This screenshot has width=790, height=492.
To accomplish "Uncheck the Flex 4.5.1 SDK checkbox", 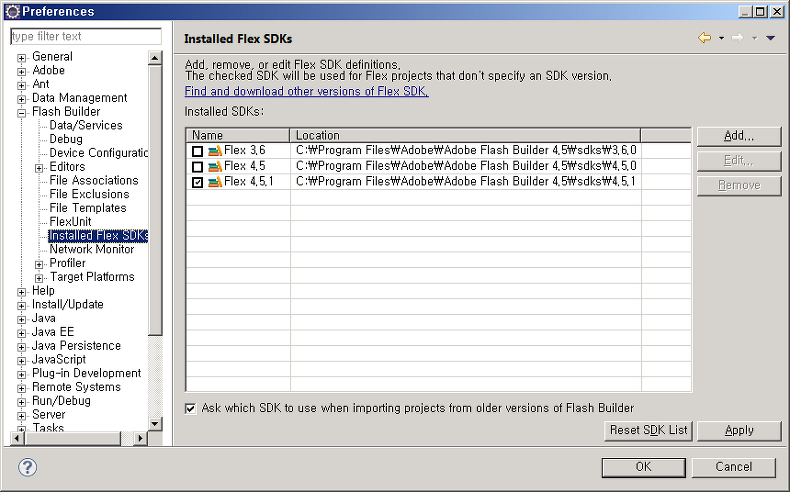I will [198, 182].
